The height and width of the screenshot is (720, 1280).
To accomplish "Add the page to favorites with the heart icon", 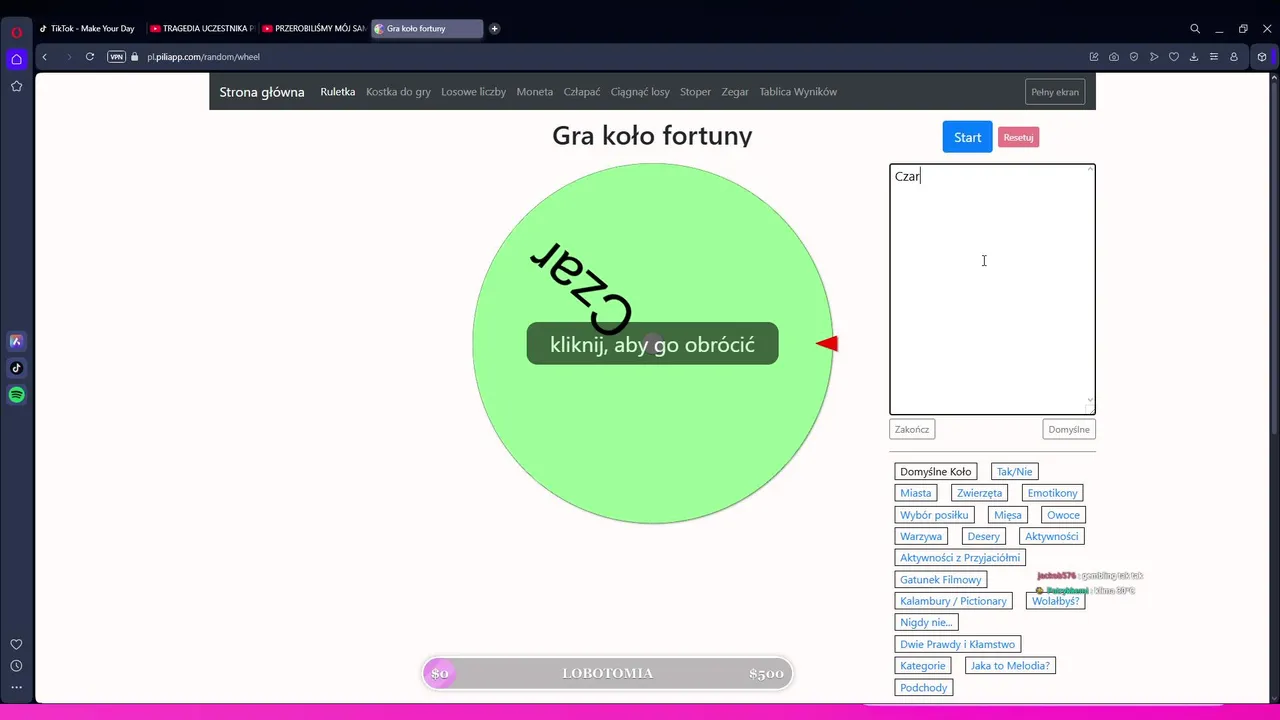I will [x=1174, y=57].
